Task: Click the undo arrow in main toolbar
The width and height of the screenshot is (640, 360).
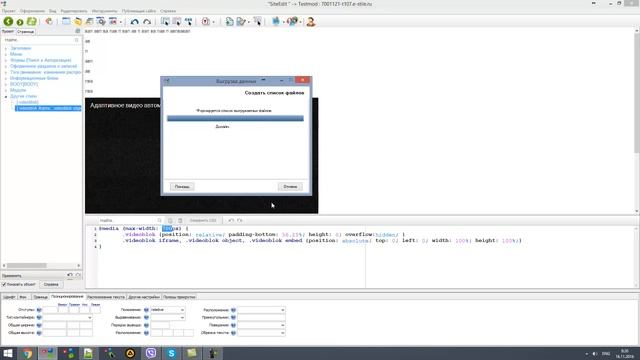Action: pyautogui.click(x=135, y=22)
